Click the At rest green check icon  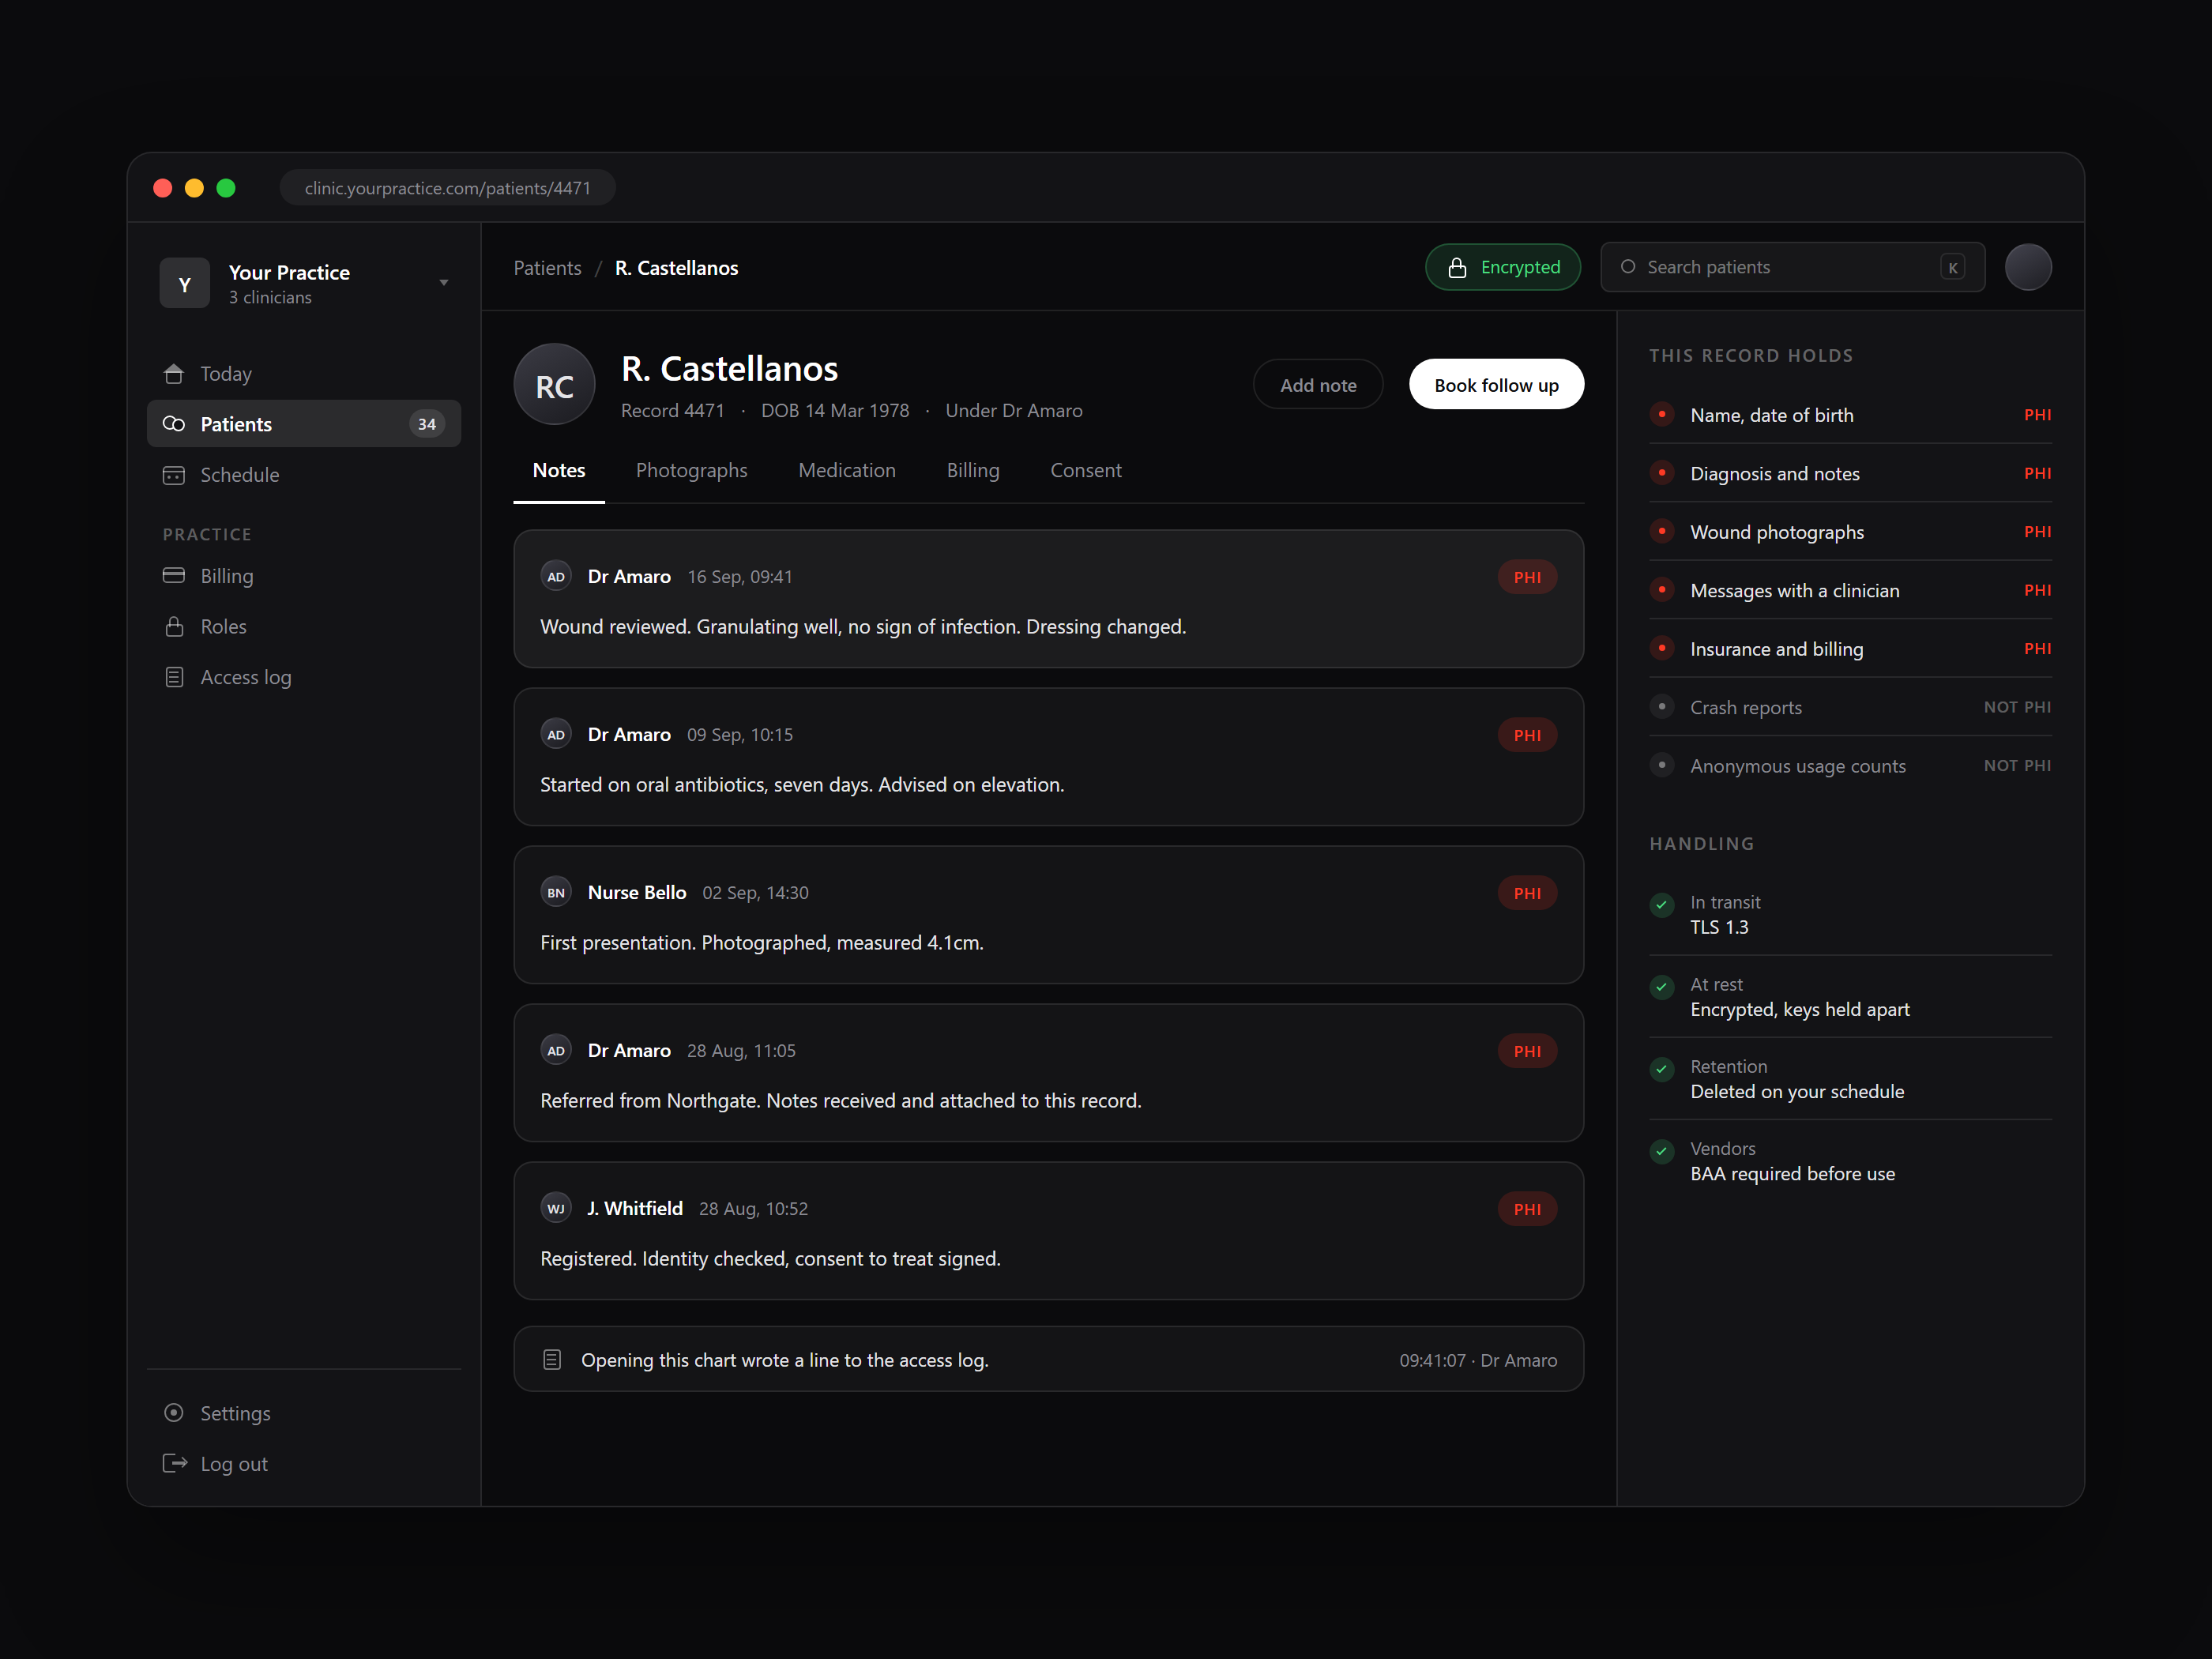(x=1662, y=987)
